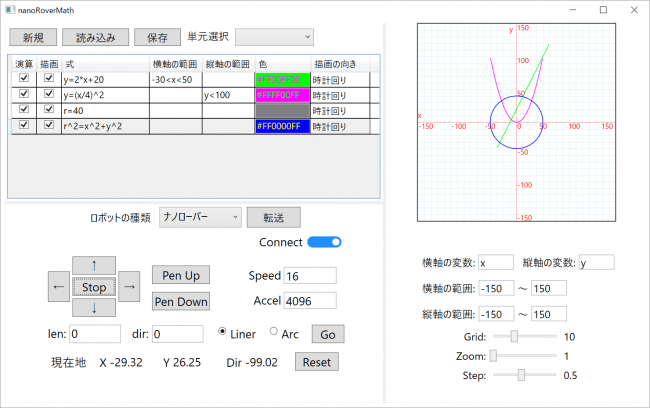The width and height of the screenshot is (650, 408).
Task: Click the 保存 save button
Action: (157, 37)
